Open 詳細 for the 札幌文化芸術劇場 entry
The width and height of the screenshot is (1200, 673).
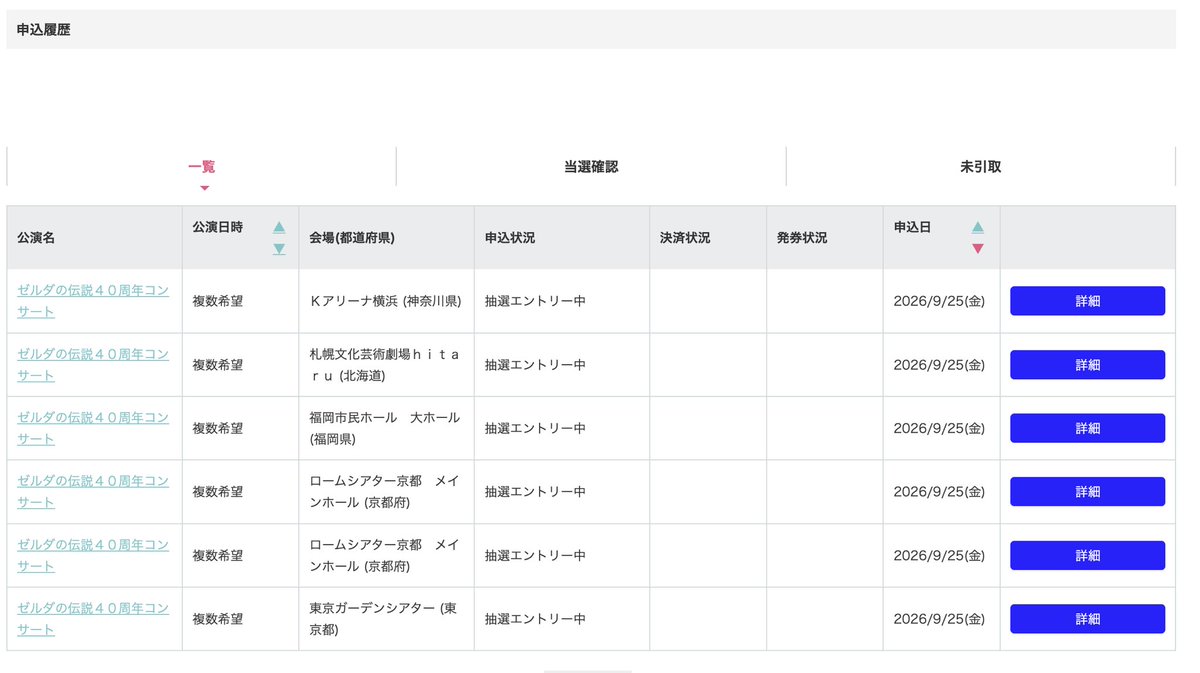[x=1087, y=365]
